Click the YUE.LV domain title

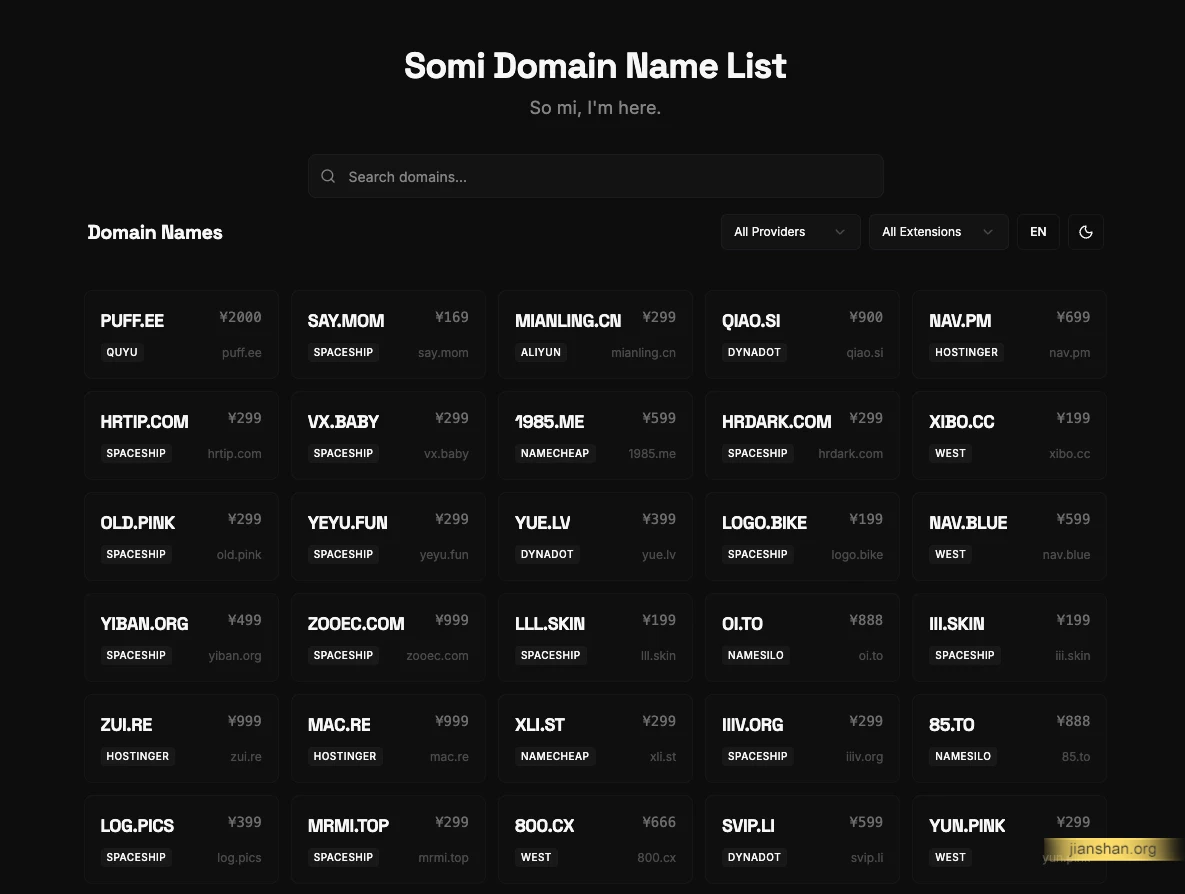click(543, 523)
